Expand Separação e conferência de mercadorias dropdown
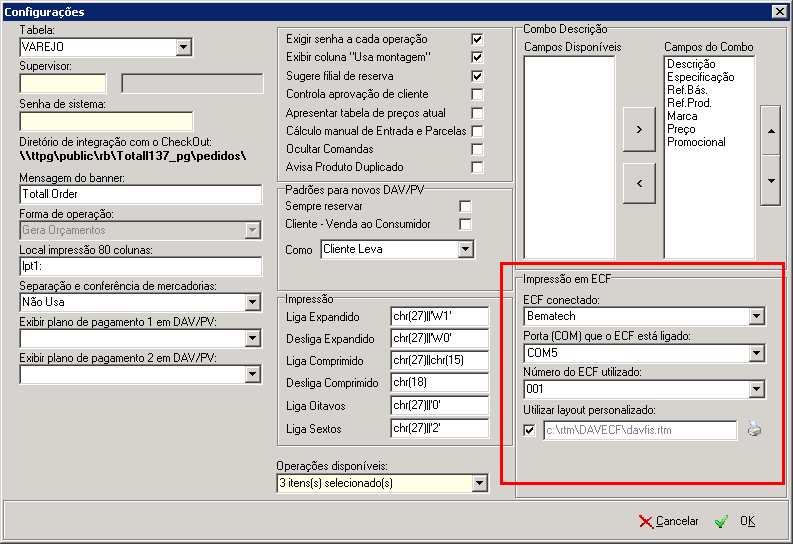The width and height of the screenshot is (793, 544). (253, 302)
